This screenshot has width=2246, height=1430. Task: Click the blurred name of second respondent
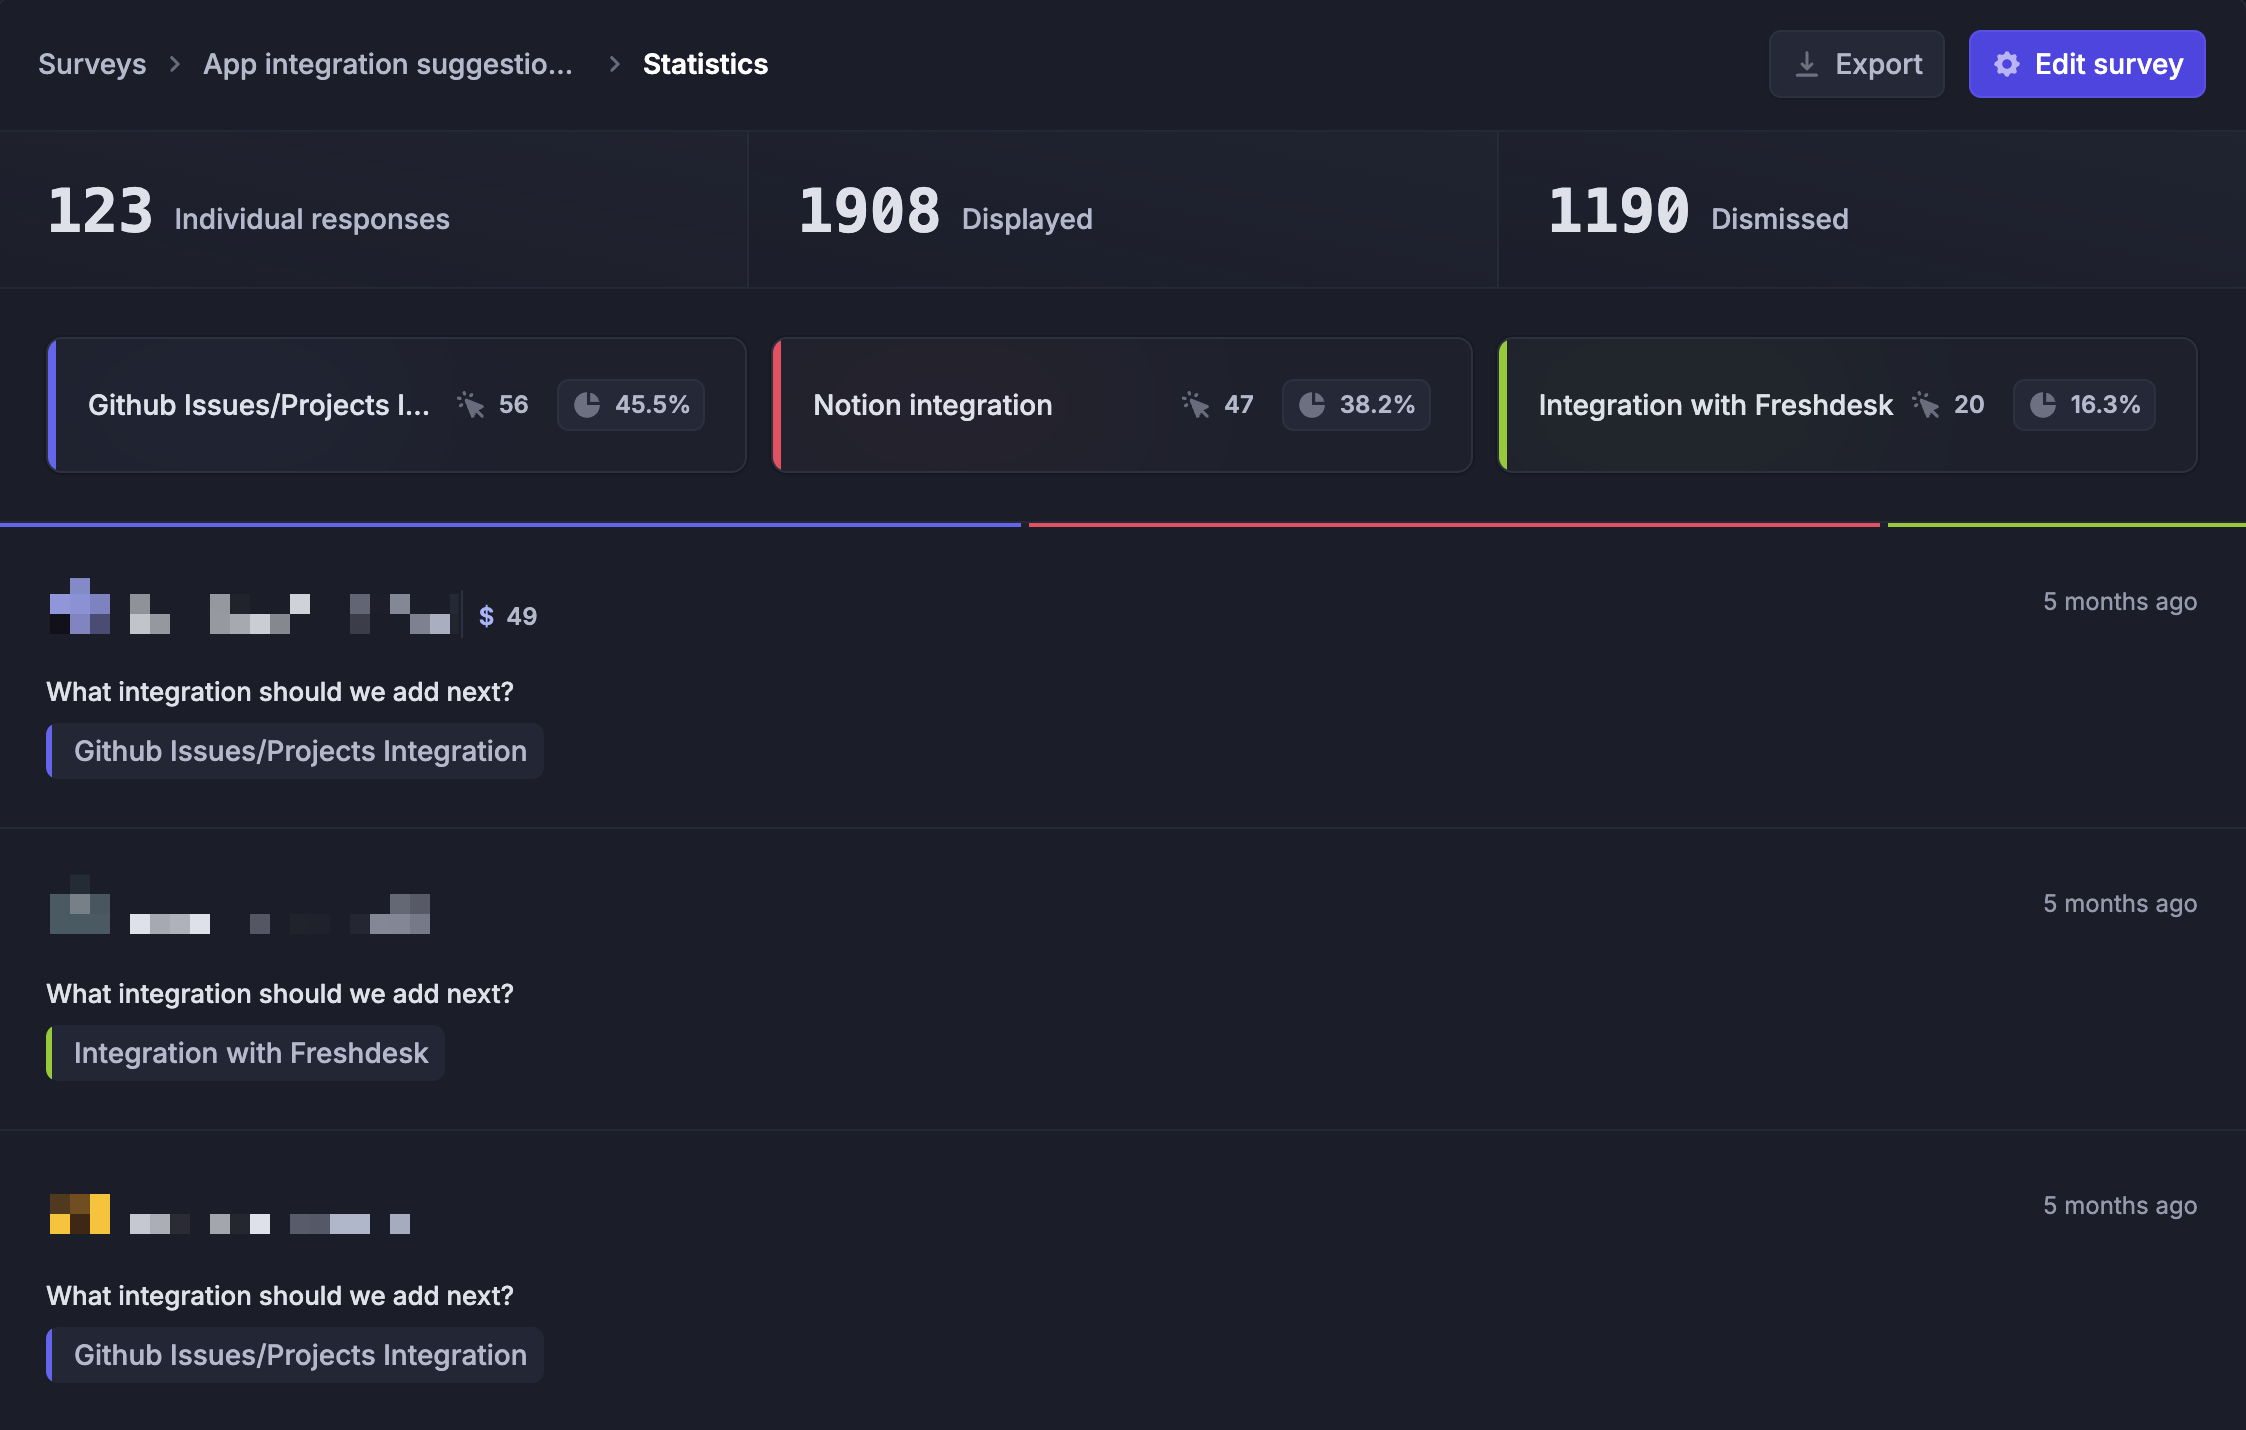click(x=280, y=914)
